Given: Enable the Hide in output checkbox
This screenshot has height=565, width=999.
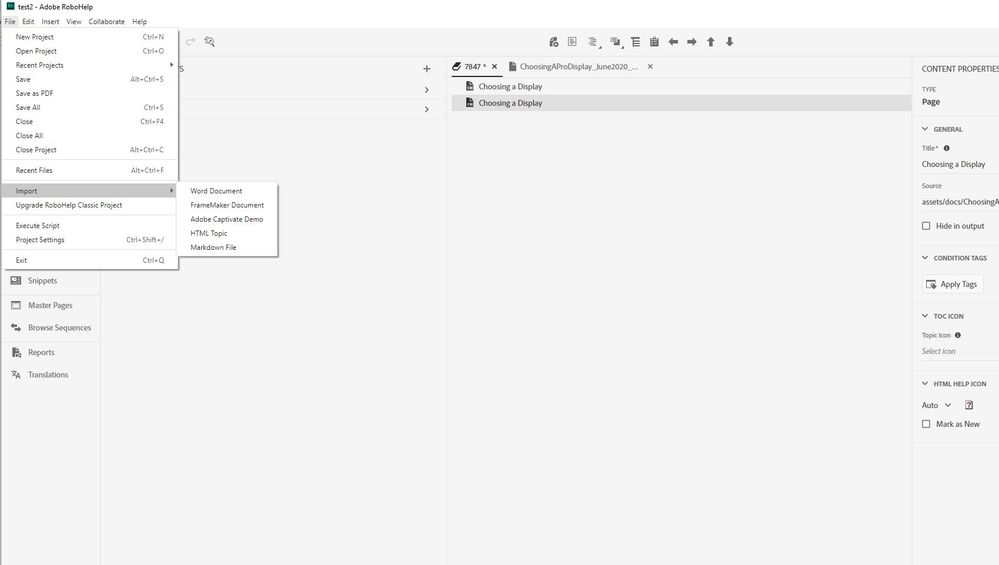Looking at the screenshot, I should coord(926,226).
